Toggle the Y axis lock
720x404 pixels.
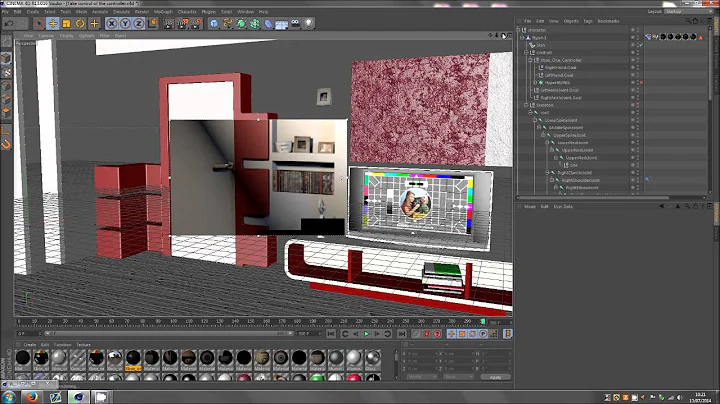tap(125, 23)
